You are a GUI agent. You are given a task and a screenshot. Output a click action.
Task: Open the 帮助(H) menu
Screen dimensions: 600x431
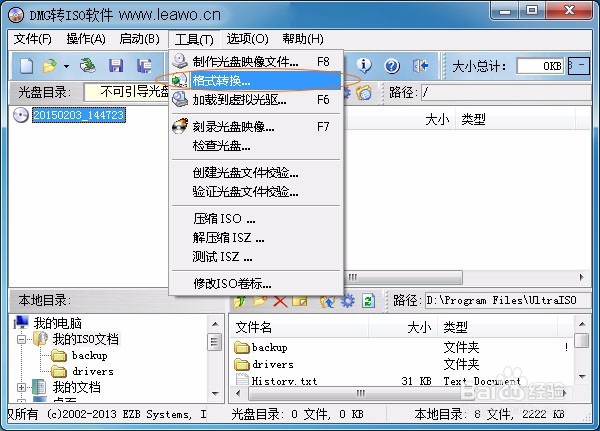(x=302, y=39)
